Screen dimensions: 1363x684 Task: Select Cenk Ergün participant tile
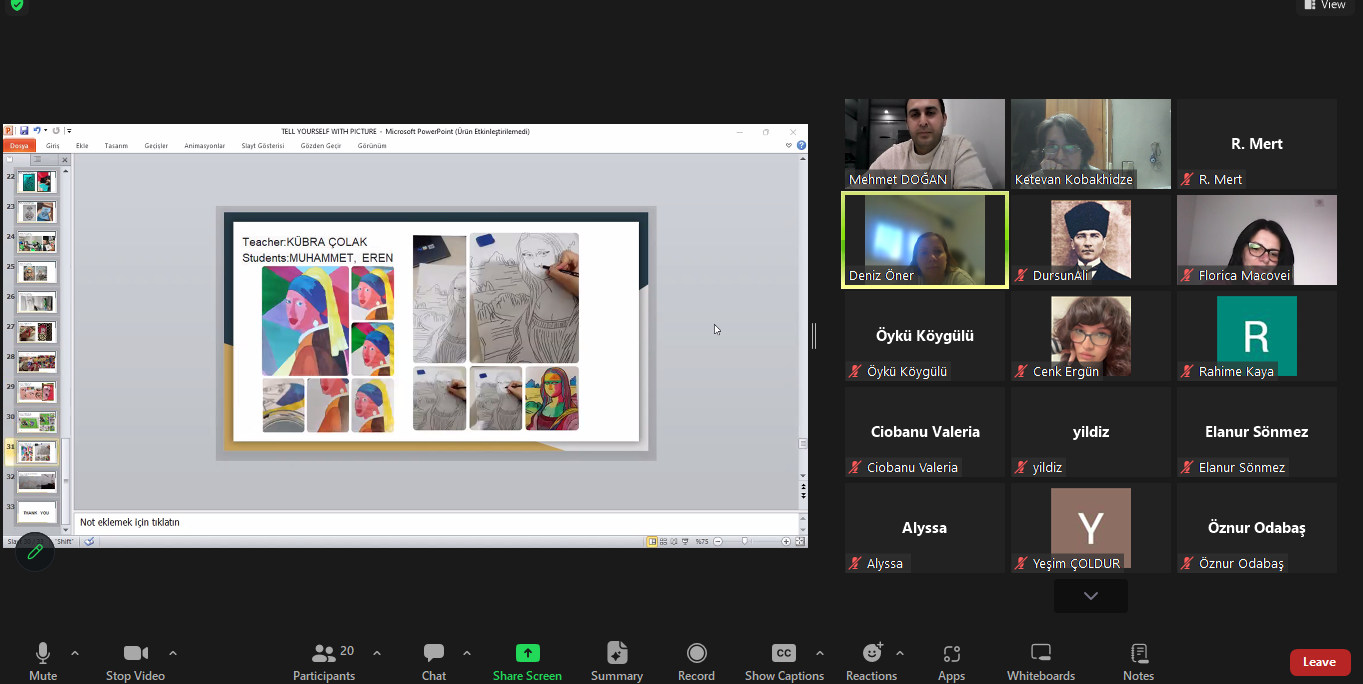[x=1091, y=336]
